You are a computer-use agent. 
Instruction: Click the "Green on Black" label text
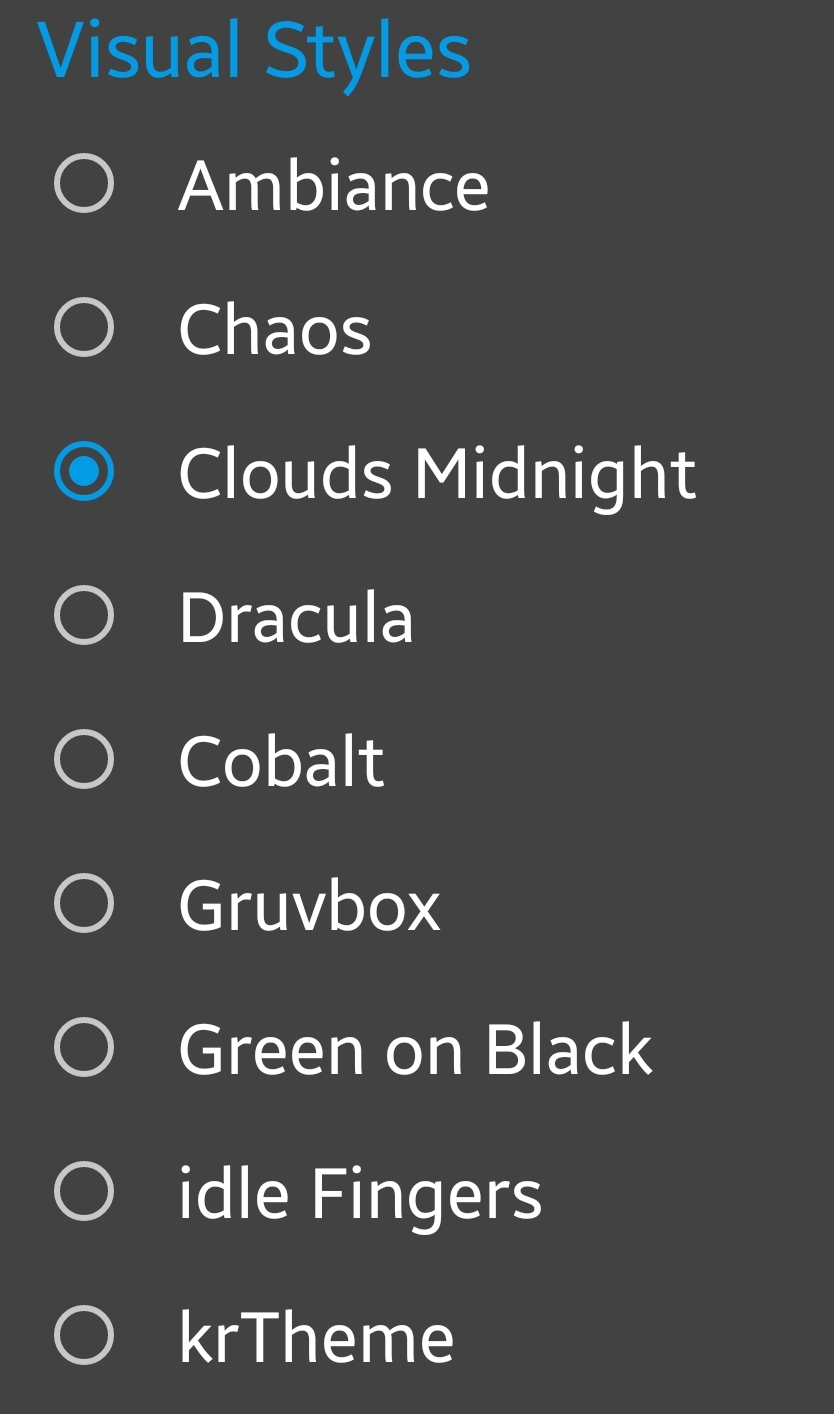click(415, 1049)
